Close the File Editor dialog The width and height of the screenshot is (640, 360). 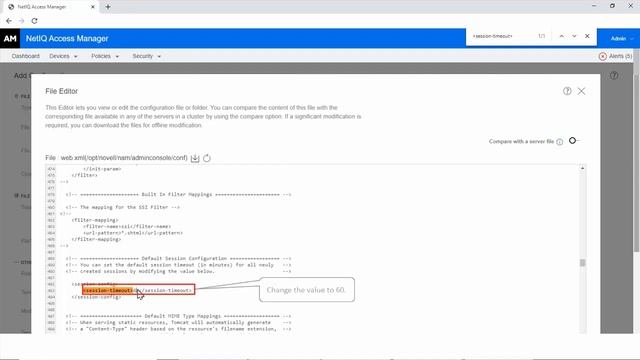581,91
